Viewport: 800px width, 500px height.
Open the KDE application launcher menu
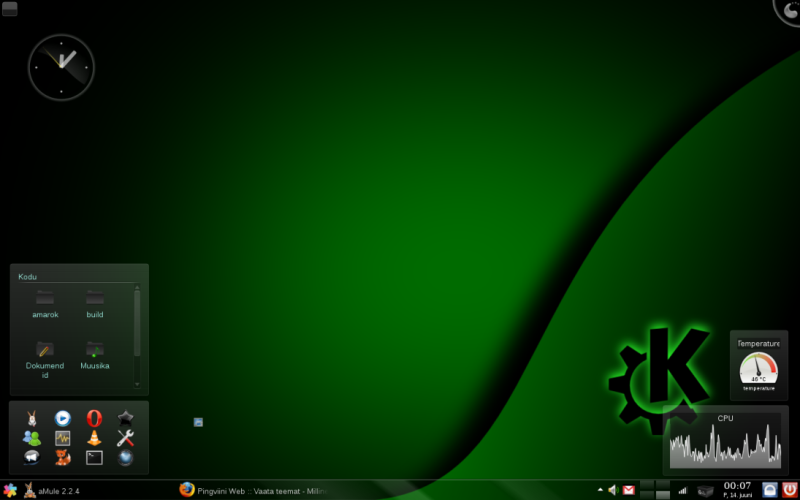pyautogui.click(x=10, y=490)
